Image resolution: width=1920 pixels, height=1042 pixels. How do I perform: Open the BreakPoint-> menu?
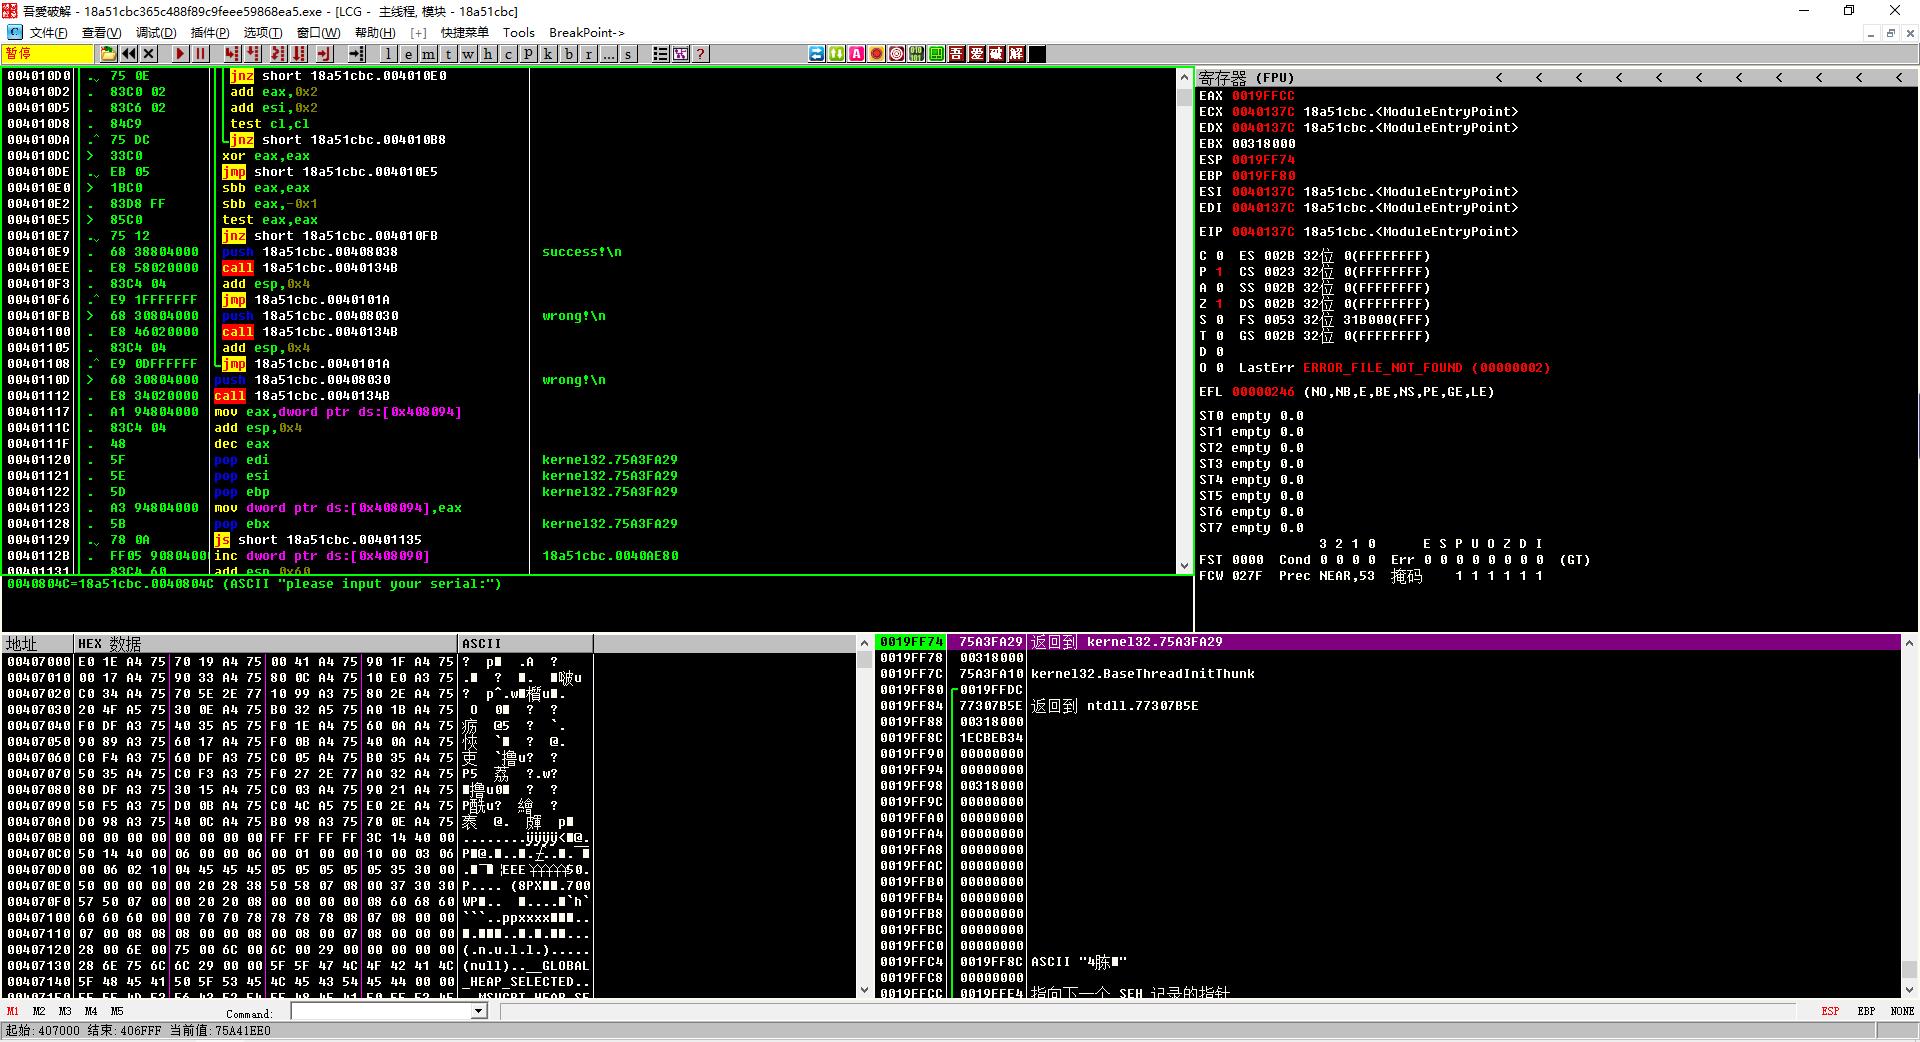pyautogui.click(x=587, y=33)
